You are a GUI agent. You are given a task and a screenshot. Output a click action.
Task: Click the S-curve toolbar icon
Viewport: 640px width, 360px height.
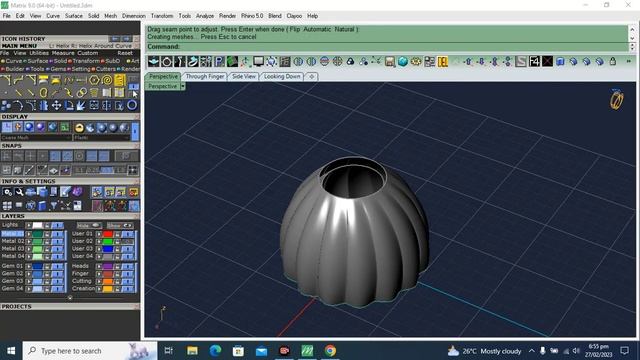(521, 62)
